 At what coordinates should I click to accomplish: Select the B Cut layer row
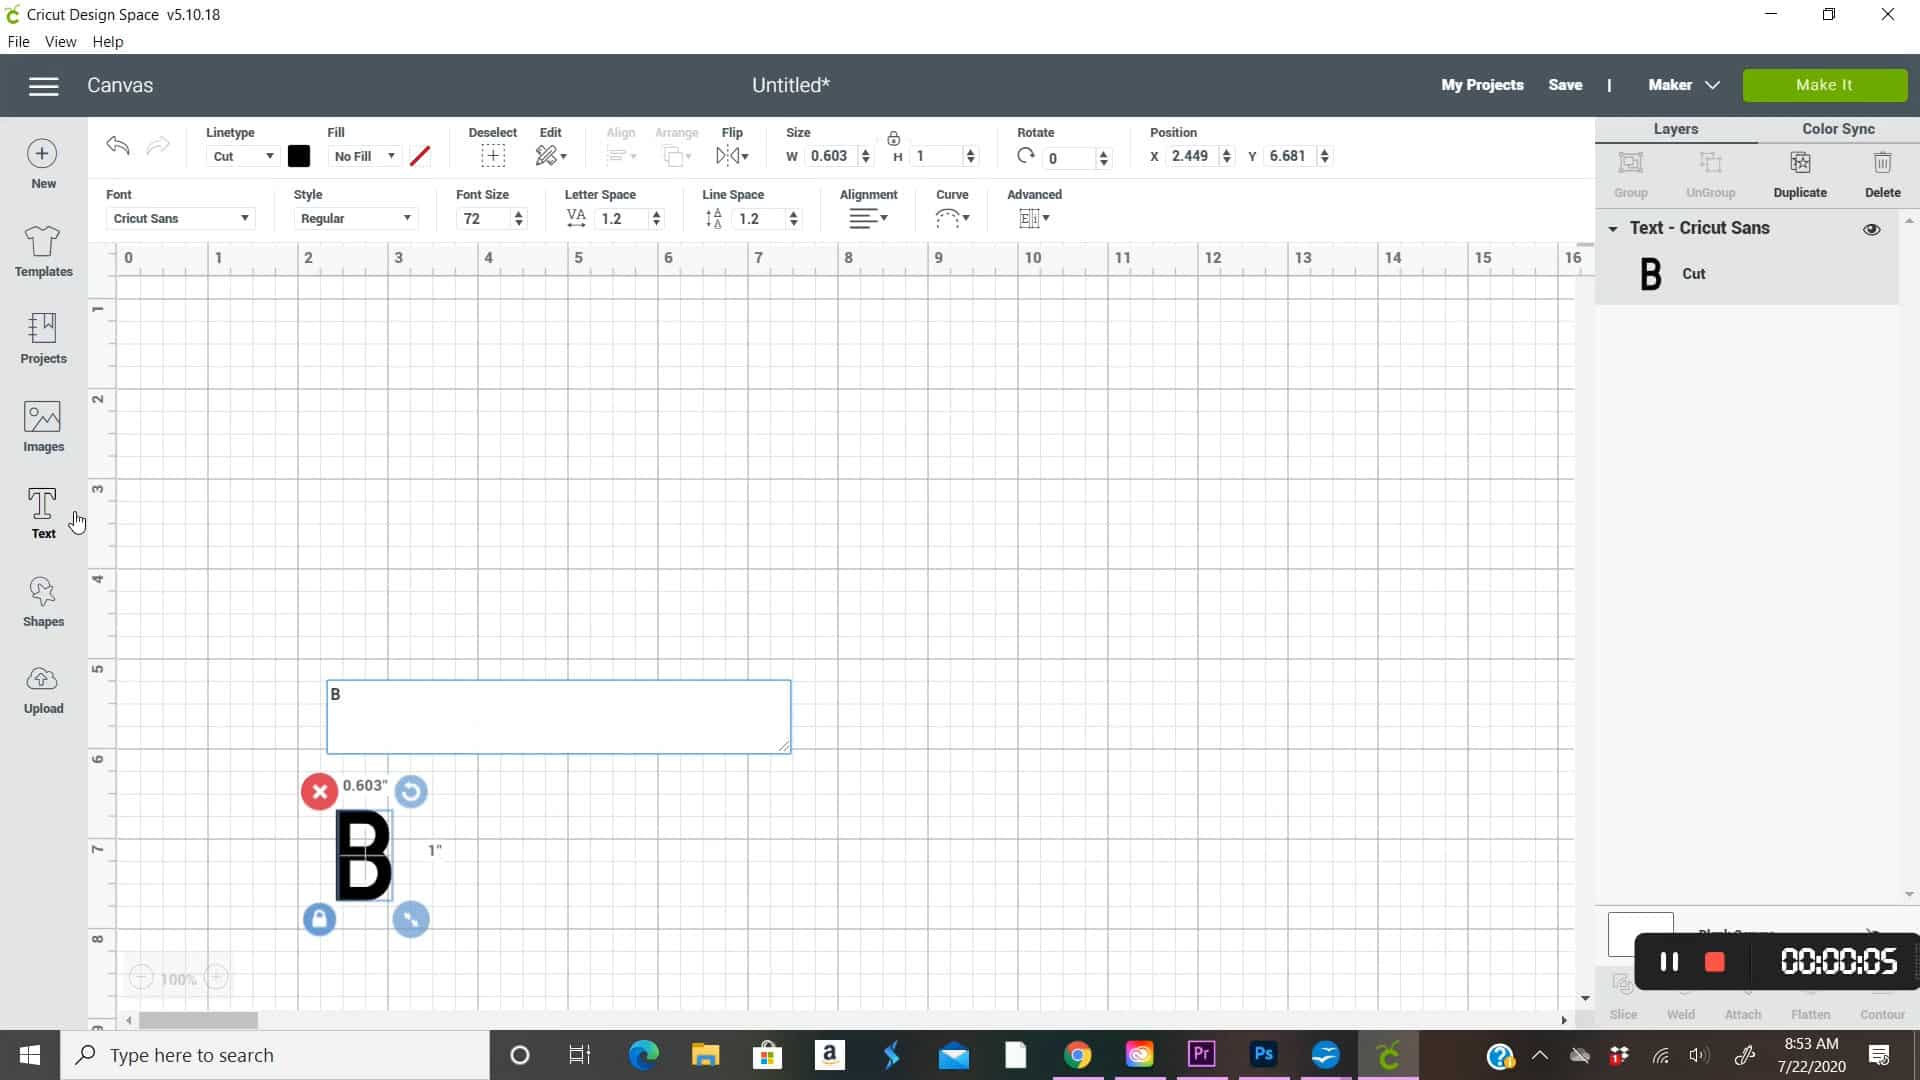click(1746, 274)
